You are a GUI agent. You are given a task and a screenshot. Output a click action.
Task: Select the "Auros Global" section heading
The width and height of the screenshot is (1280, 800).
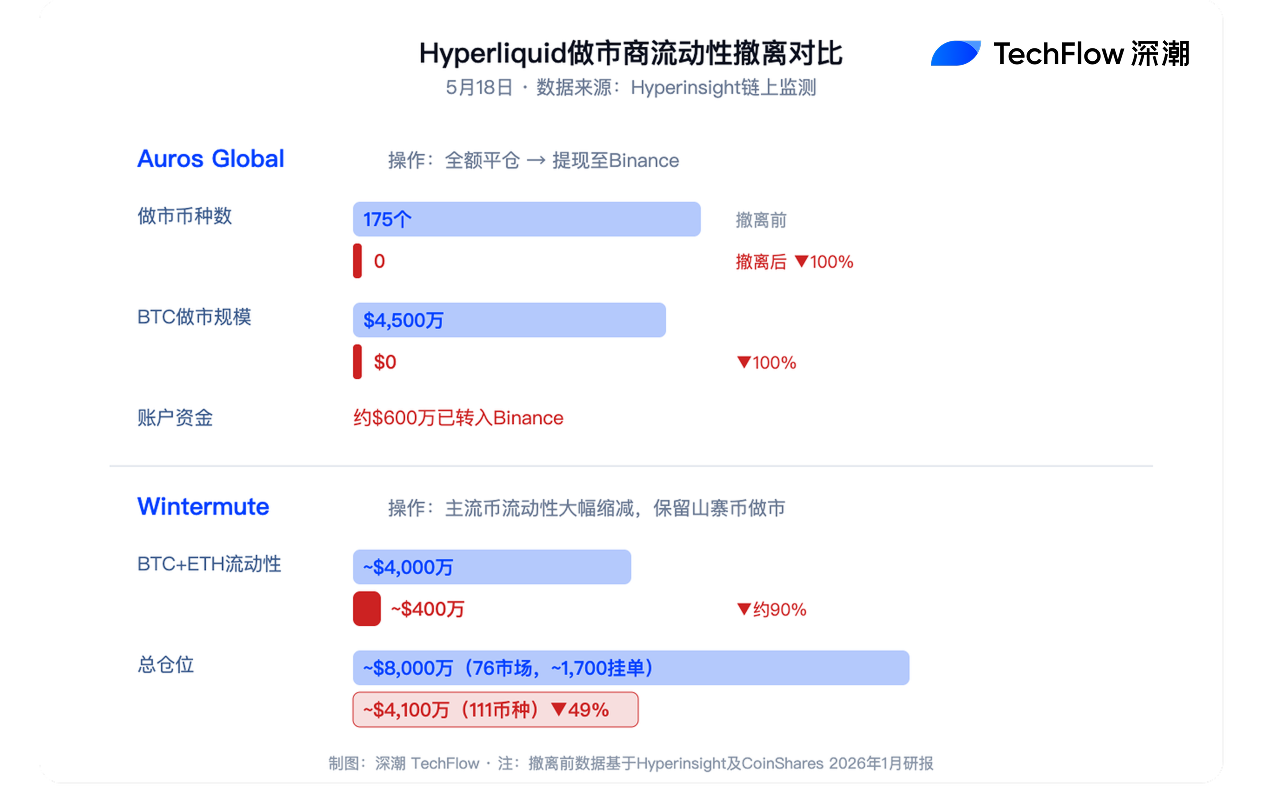point(211,159)
